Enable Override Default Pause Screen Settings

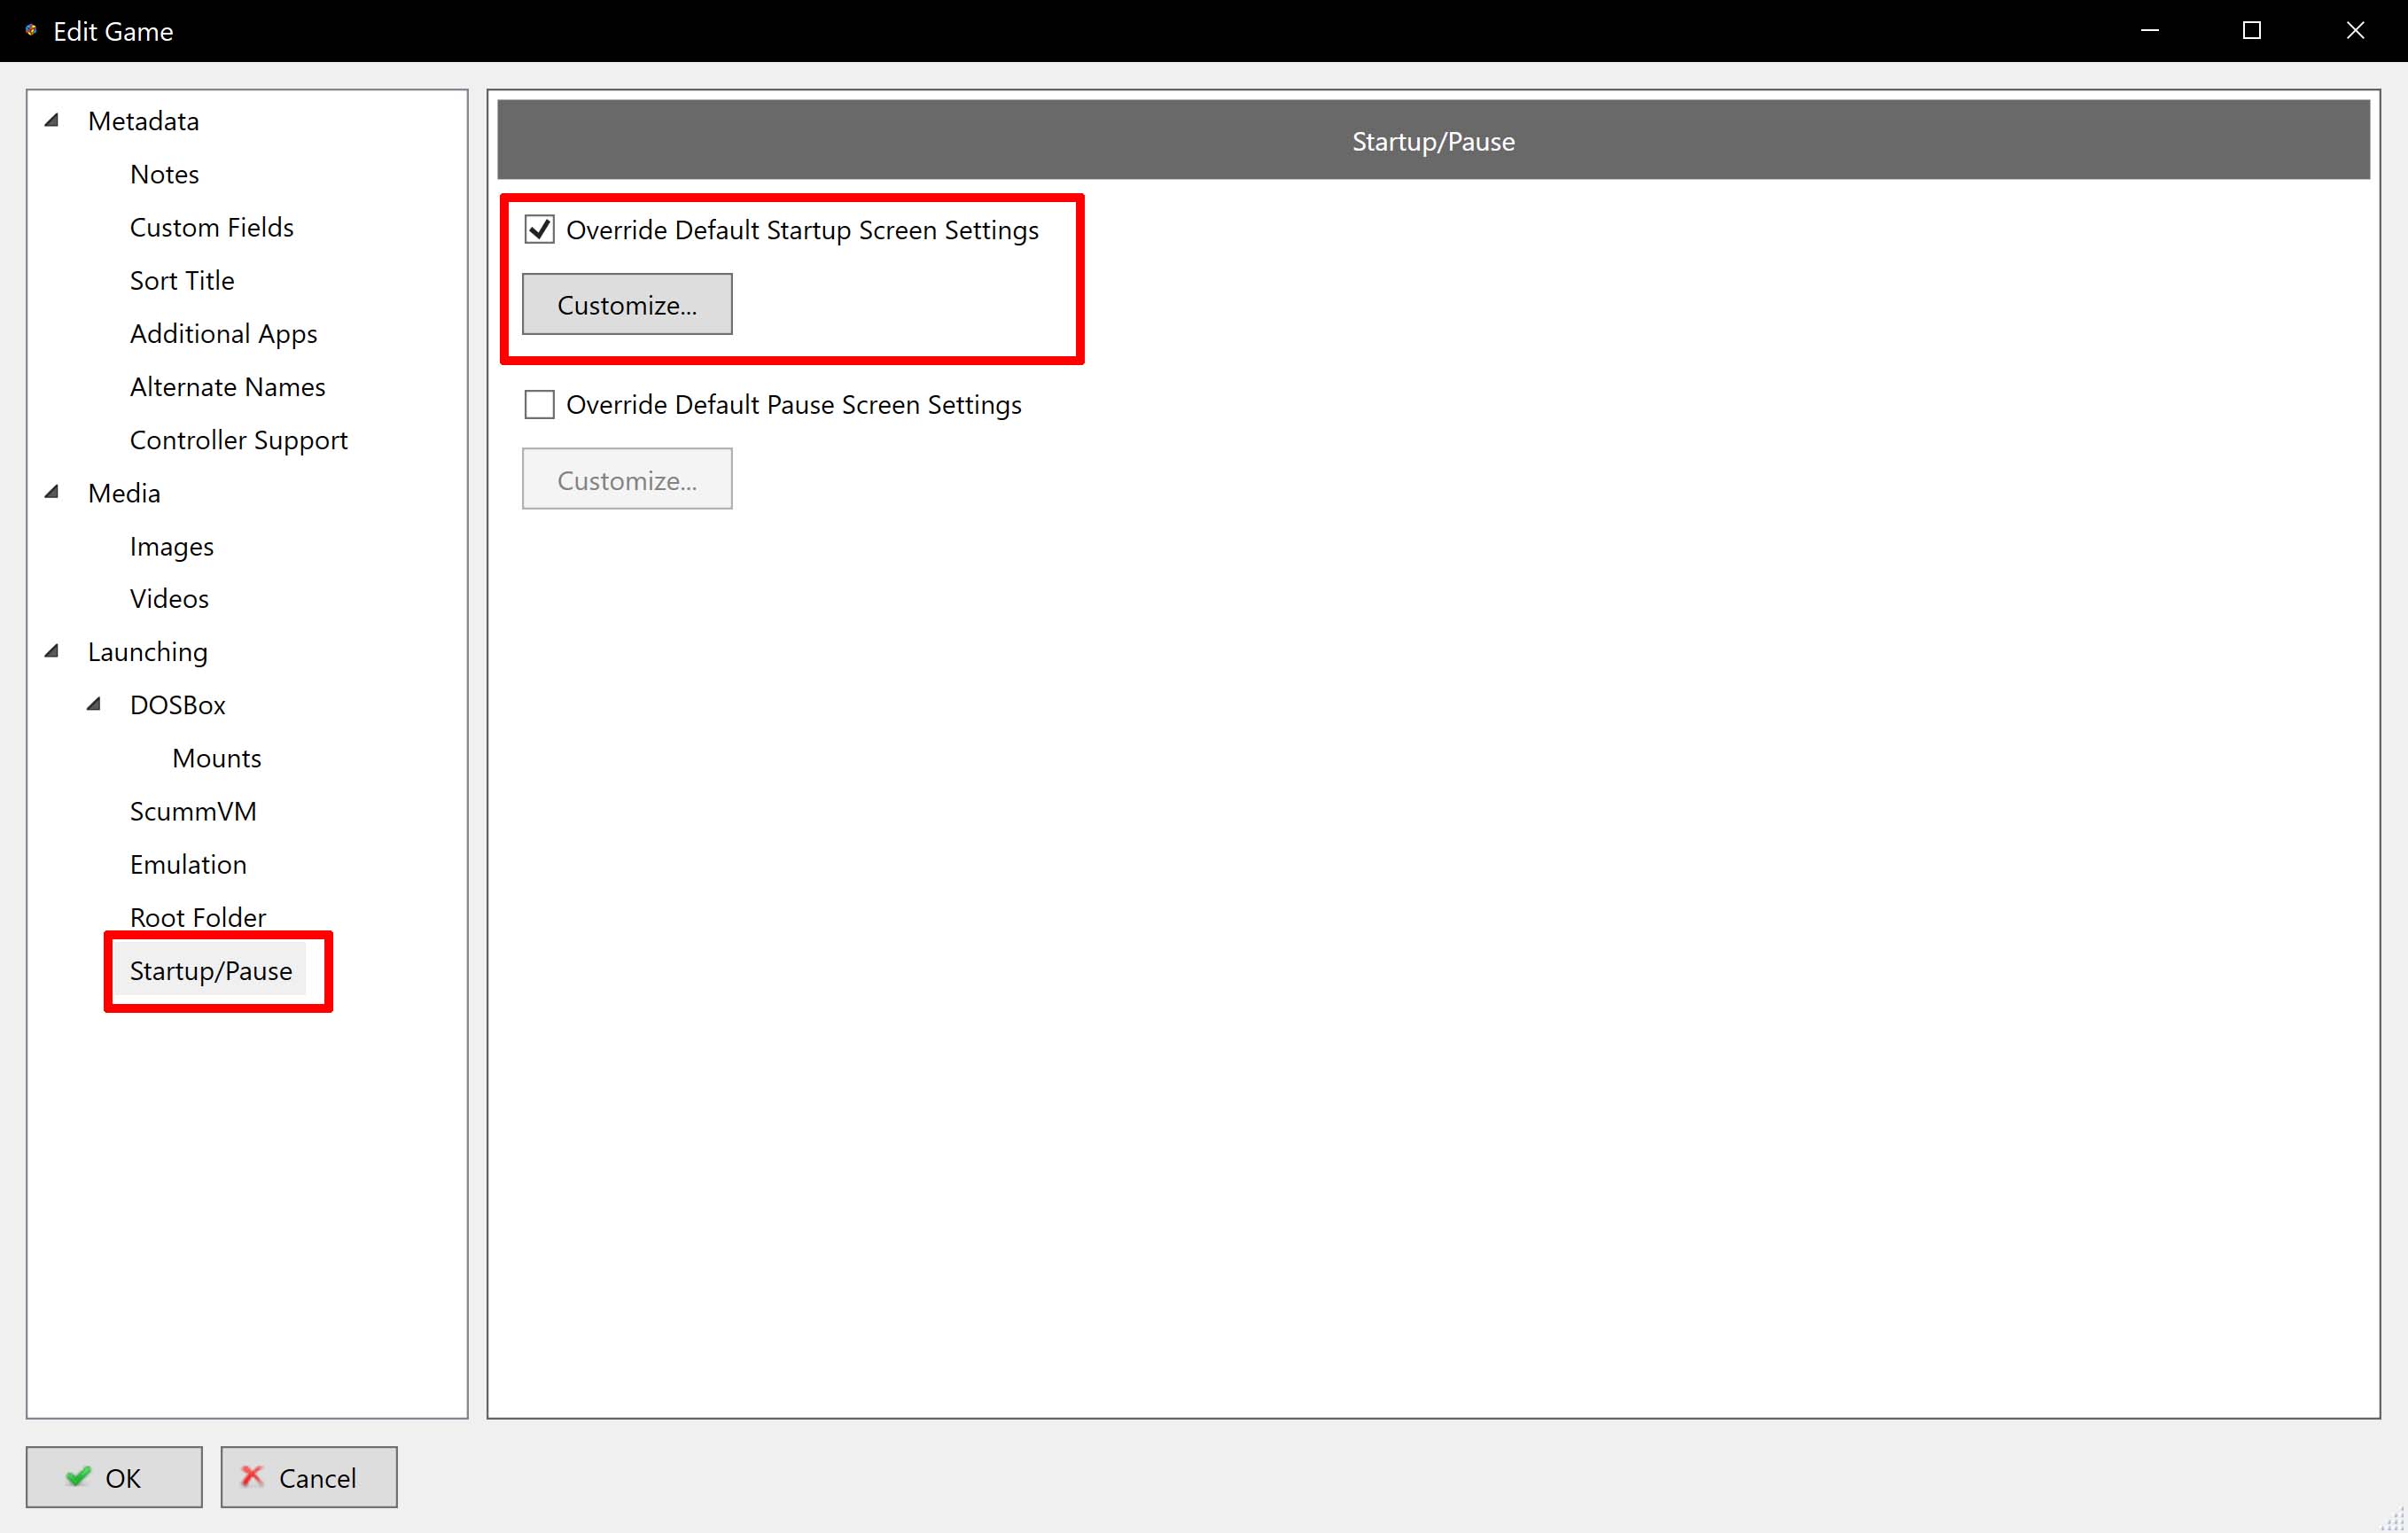(x=539, y=405)
